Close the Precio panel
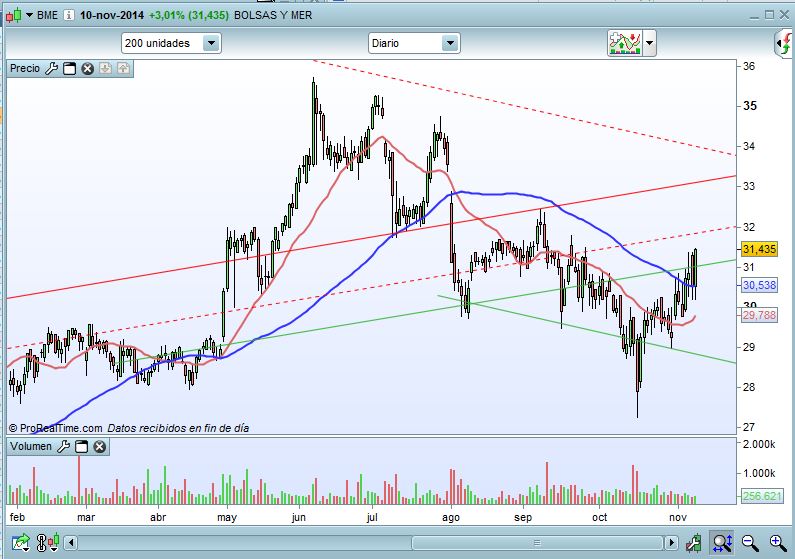 [88, 68]
